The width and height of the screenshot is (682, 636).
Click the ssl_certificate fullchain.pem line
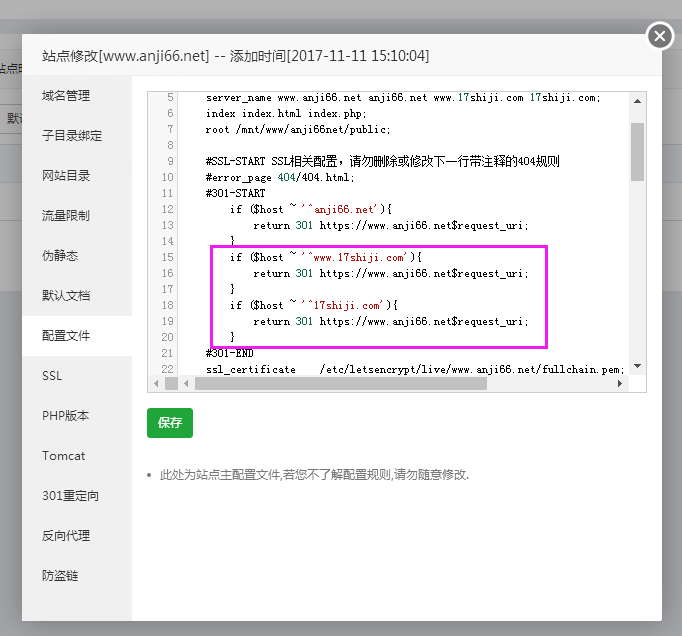[x=415, y=370]
